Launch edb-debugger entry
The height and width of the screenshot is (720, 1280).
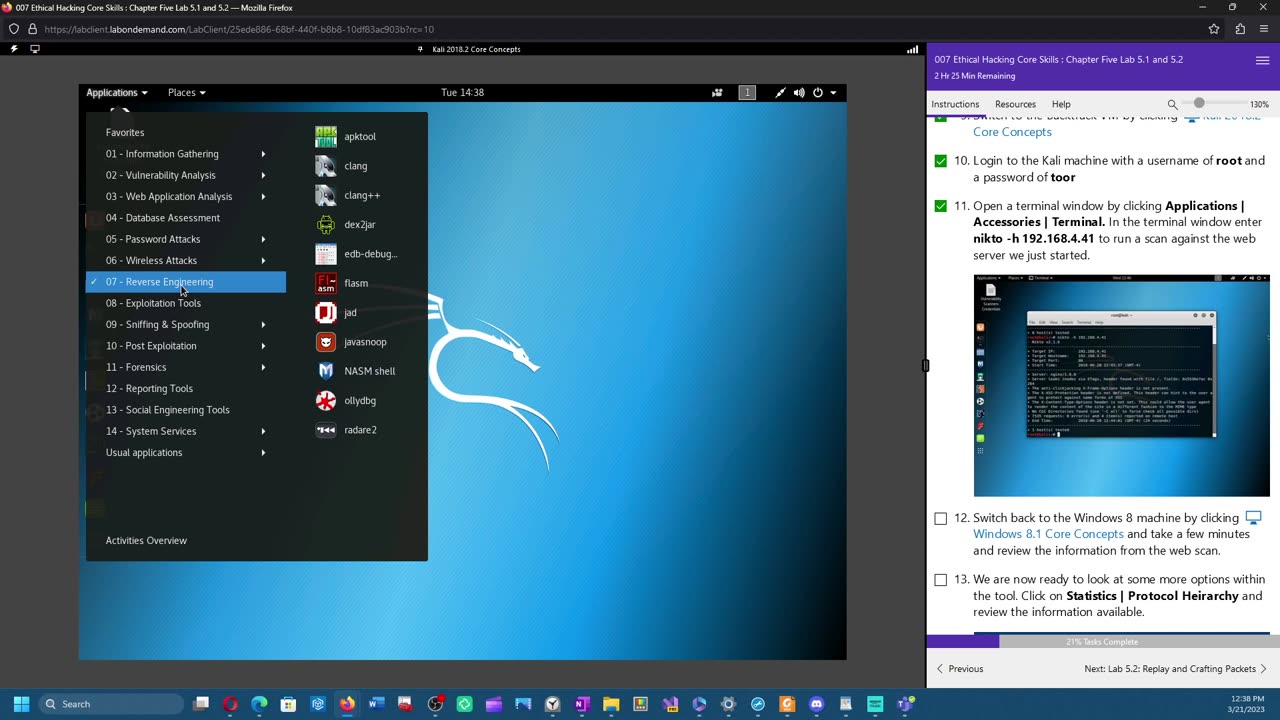click(356, 254)
